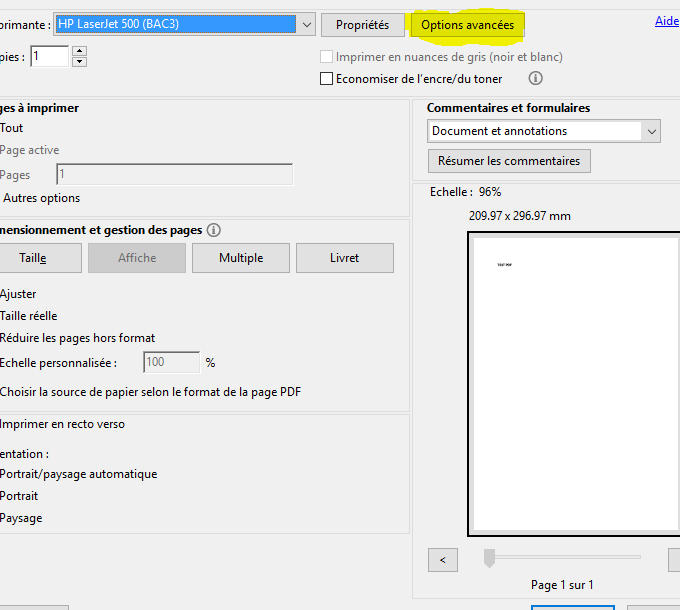Select the Tout pages option
The image size is (680, 610).
[x=11, y=128]
